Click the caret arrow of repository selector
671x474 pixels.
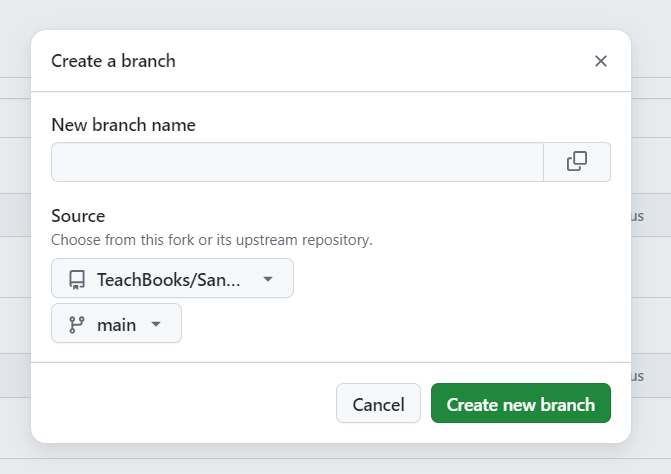[x=268, y=279]
